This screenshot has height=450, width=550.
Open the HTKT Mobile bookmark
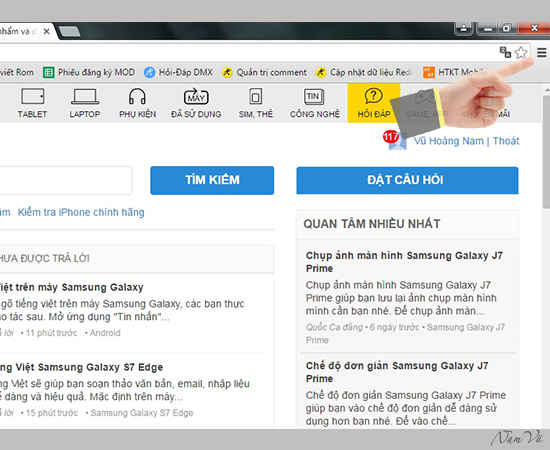(455, 73)
